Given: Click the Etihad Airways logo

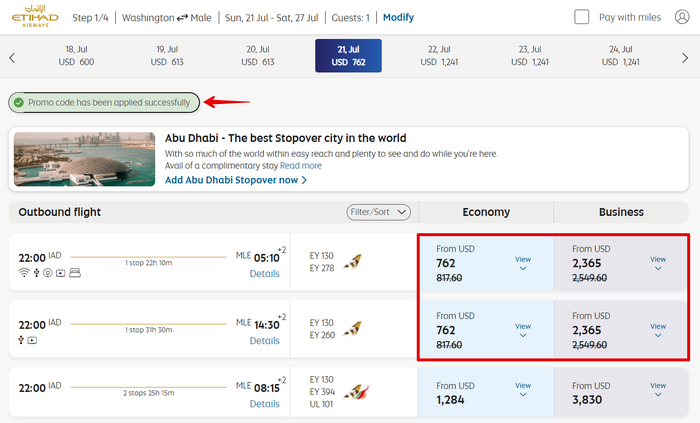Looking at the screenshot, I should (35, 17).
